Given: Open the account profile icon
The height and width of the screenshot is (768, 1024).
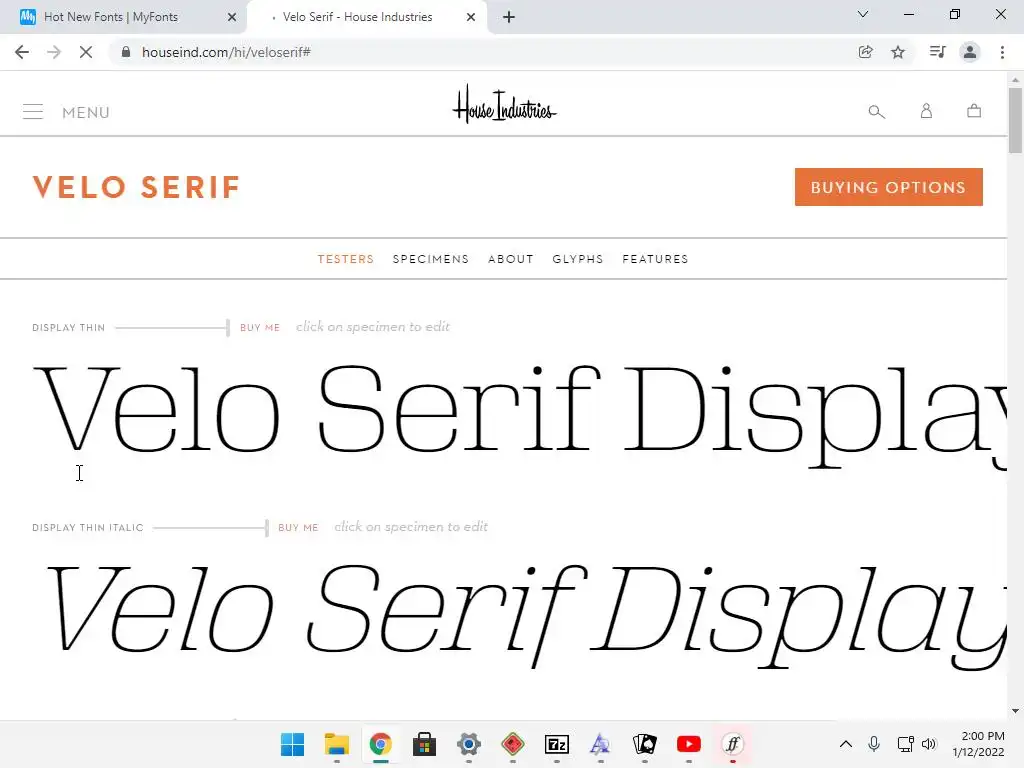Looking at the screenshot, I should (926, 111).
